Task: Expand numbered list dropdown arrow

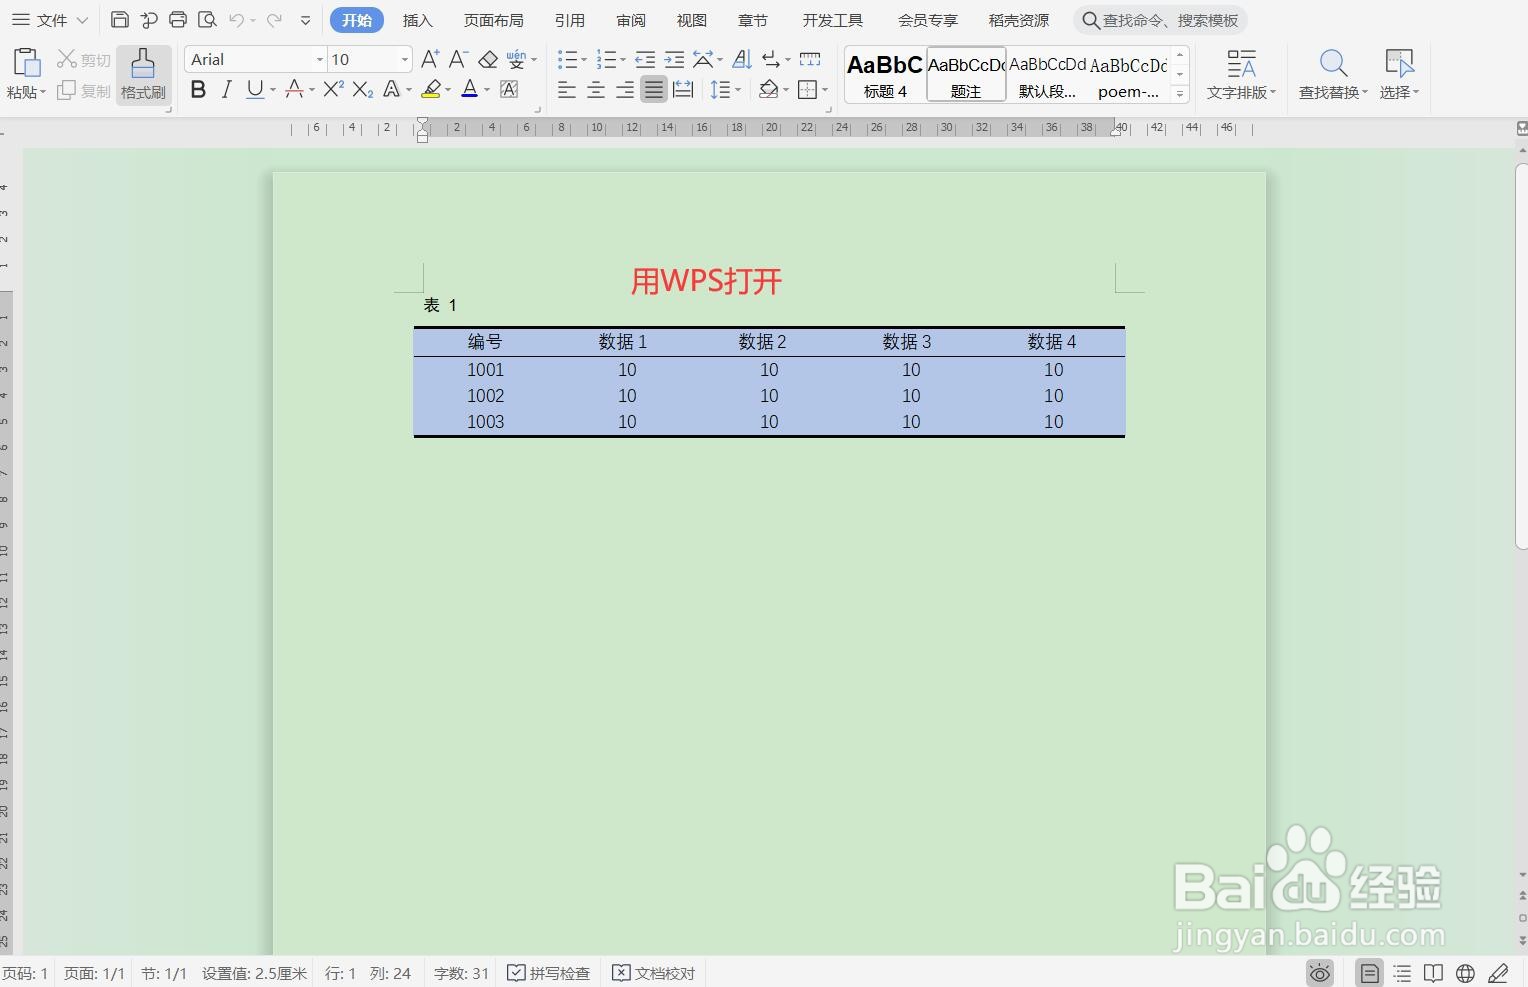Action: point(622,60)
